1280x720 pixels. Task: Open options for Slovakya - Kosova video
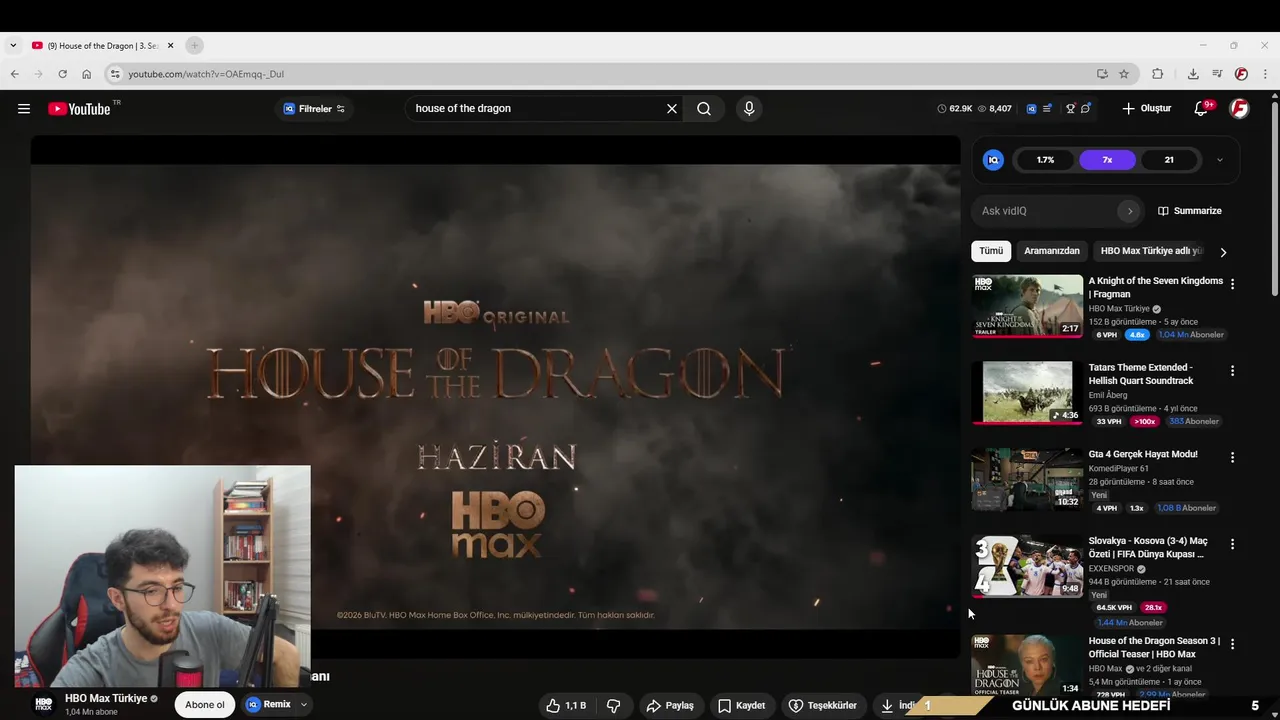[x=1232, y=544]
